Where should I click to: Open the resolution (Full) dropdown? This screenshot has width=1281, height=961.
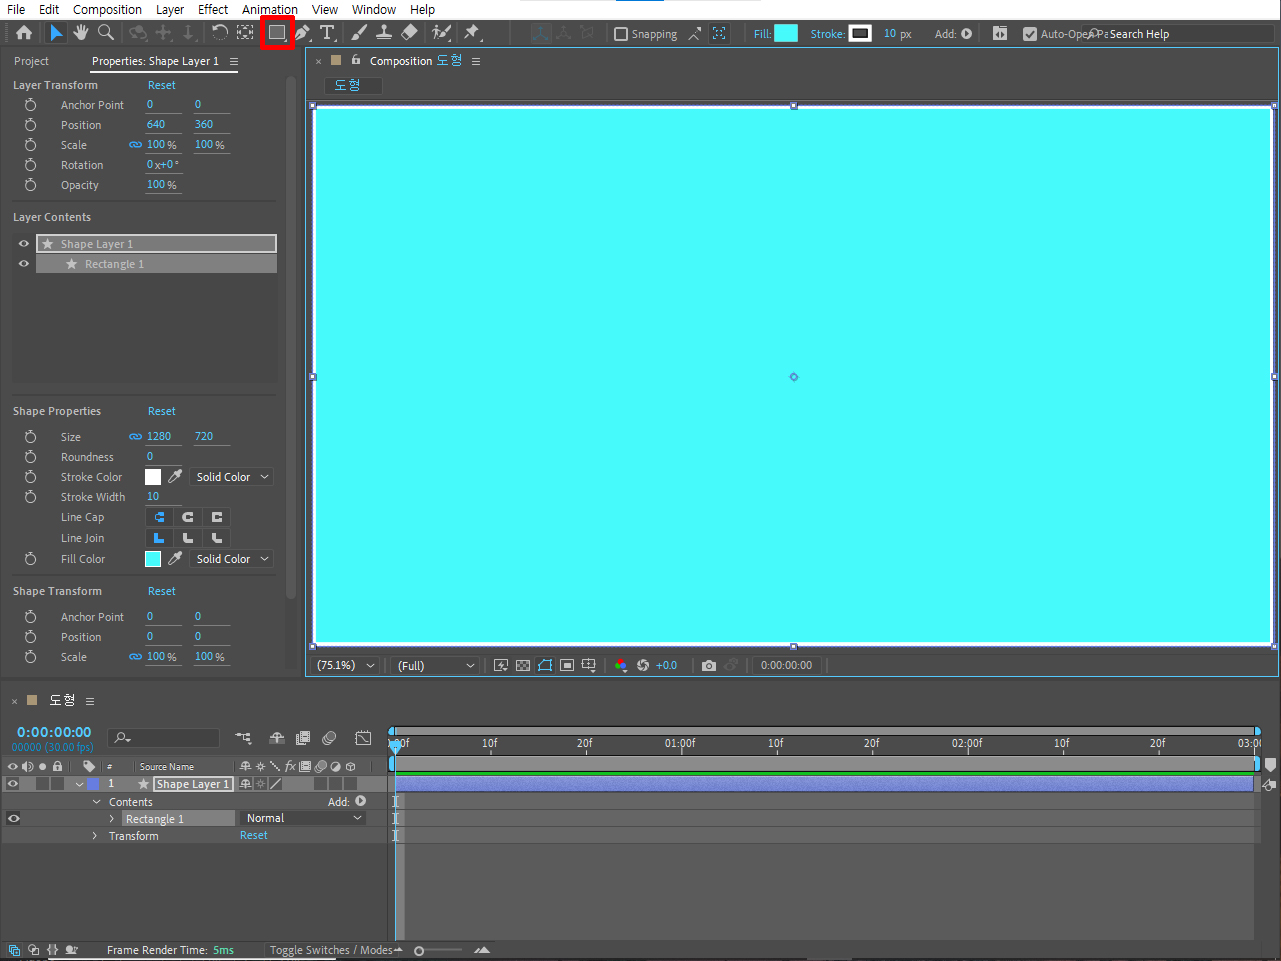coord(436,665)
